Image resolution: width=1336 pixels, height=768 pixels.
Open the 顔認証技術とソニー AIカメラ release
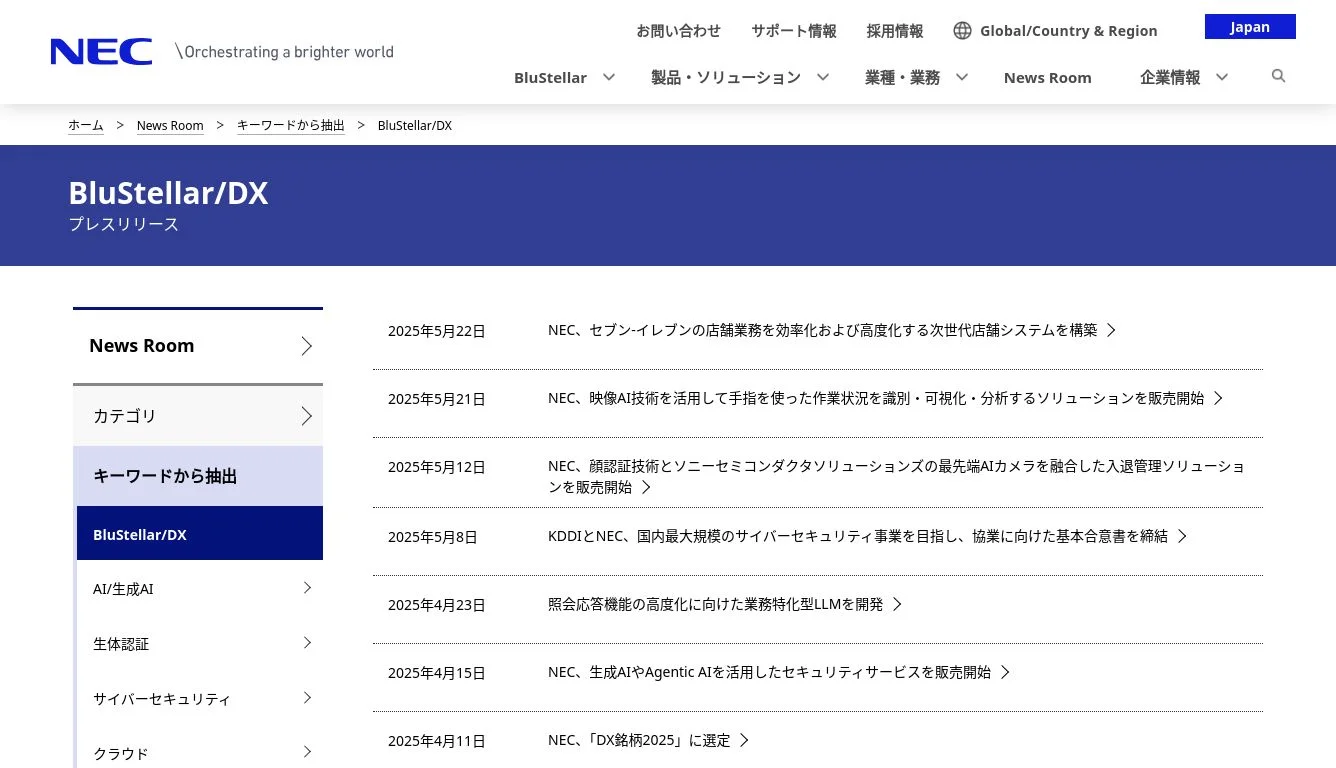tap(896, 476)
